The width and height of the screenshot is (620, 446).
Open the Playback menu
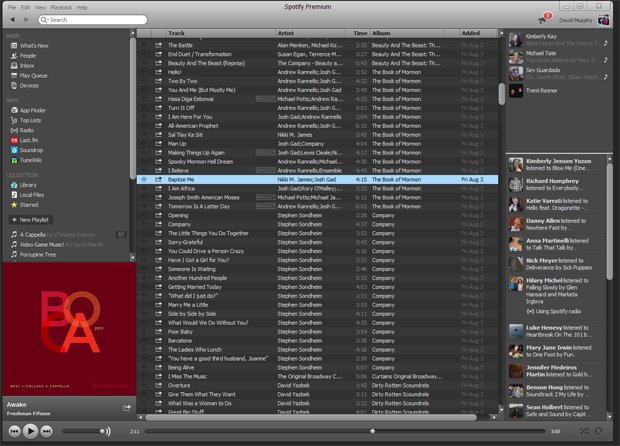tap(61, 7)
